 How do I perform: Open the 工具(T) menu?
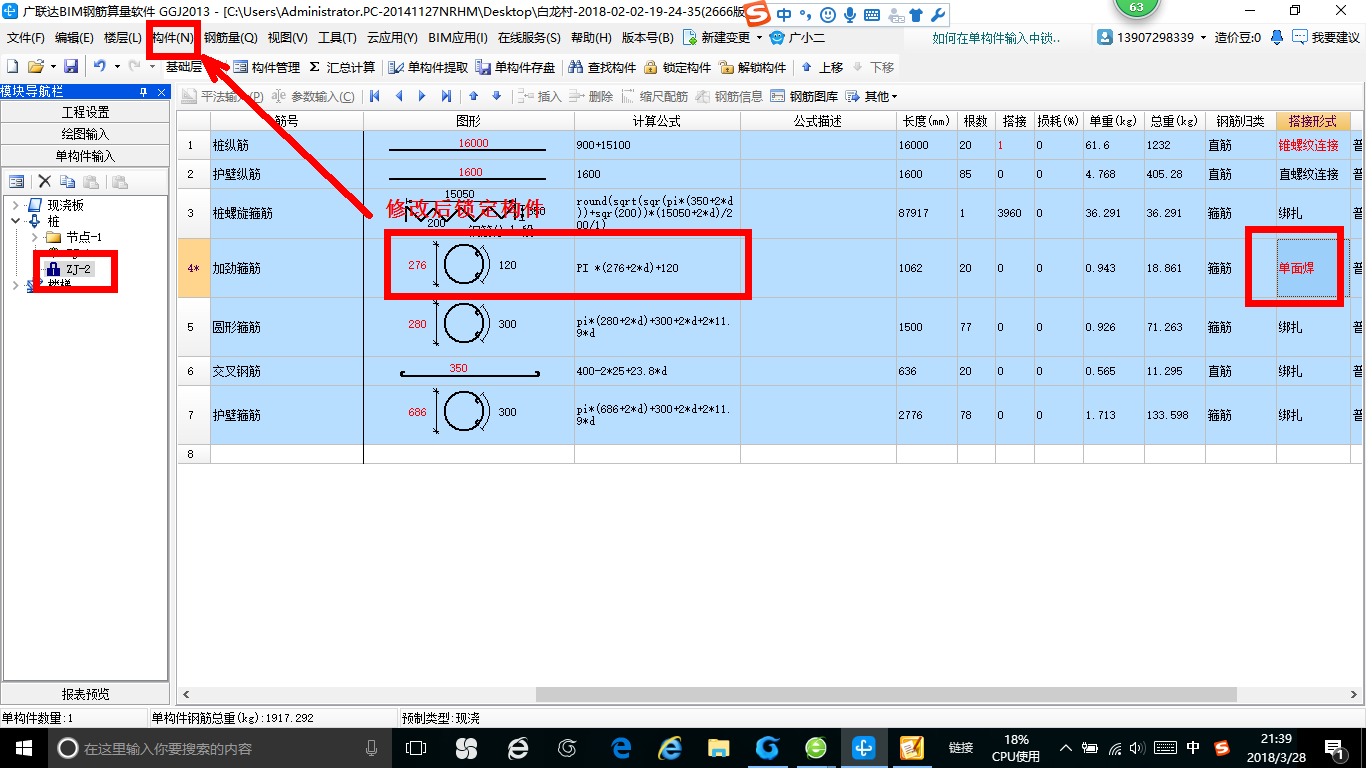(x=337, y=38)
